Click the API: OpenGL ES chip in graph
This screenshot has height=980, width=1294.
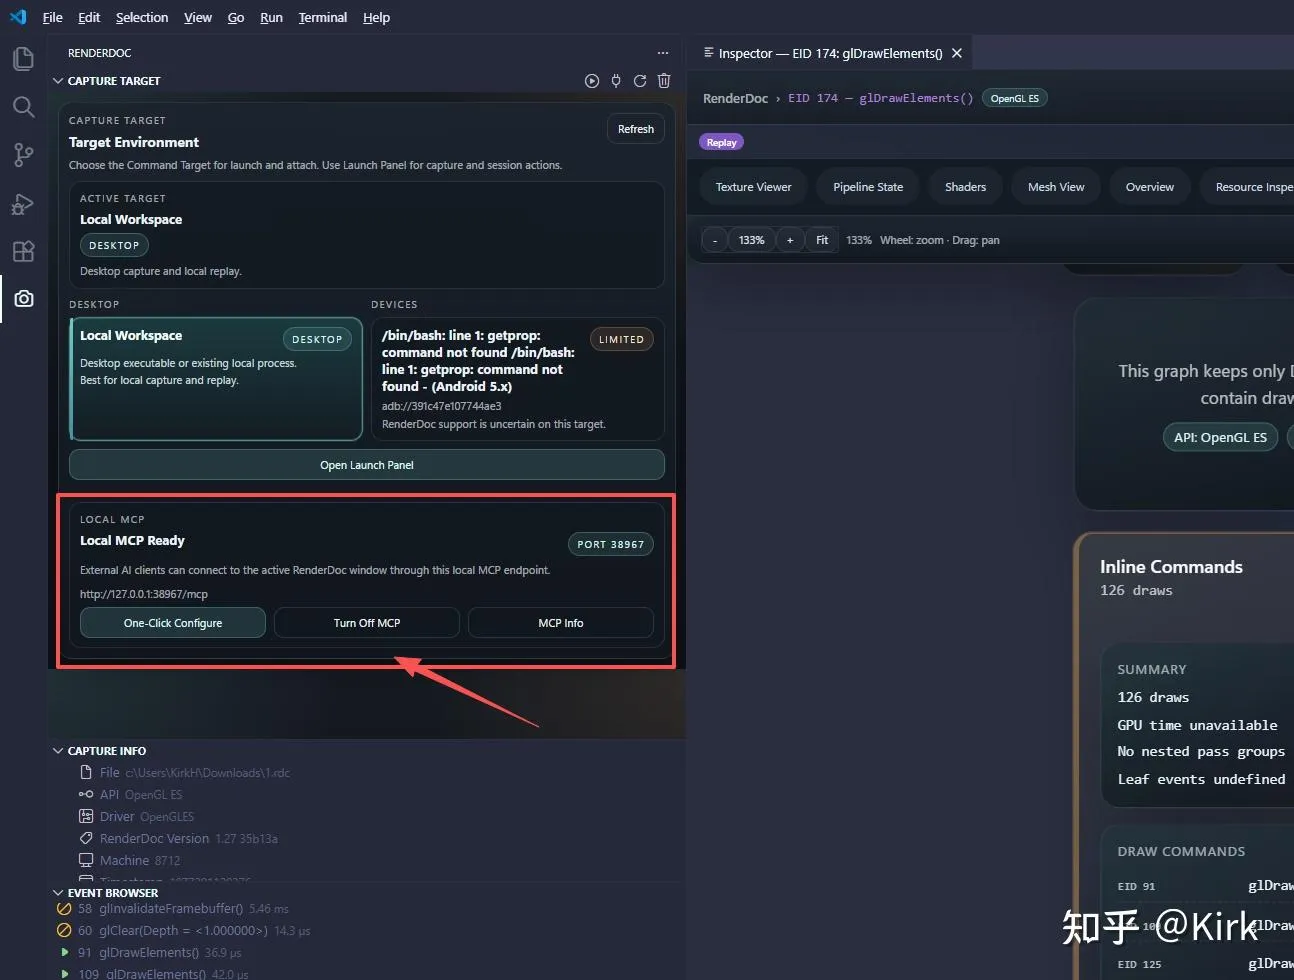1220,437
